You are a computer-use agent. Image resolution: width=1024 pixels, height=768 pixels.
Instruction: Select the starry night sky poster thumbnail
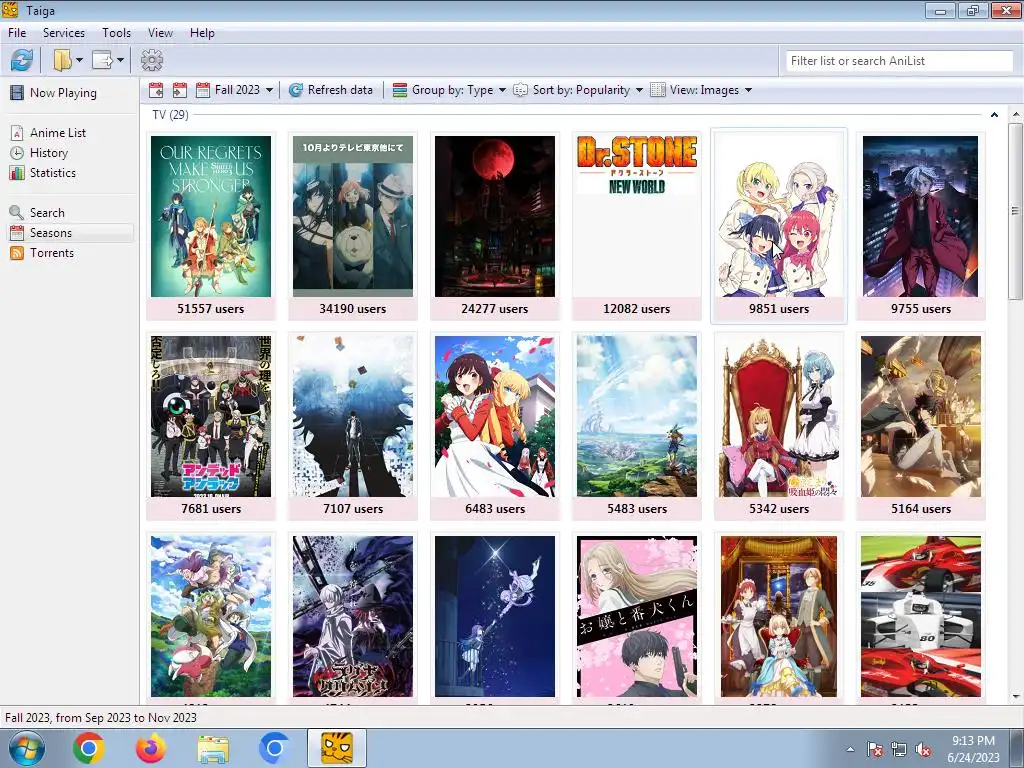point(495,616)
